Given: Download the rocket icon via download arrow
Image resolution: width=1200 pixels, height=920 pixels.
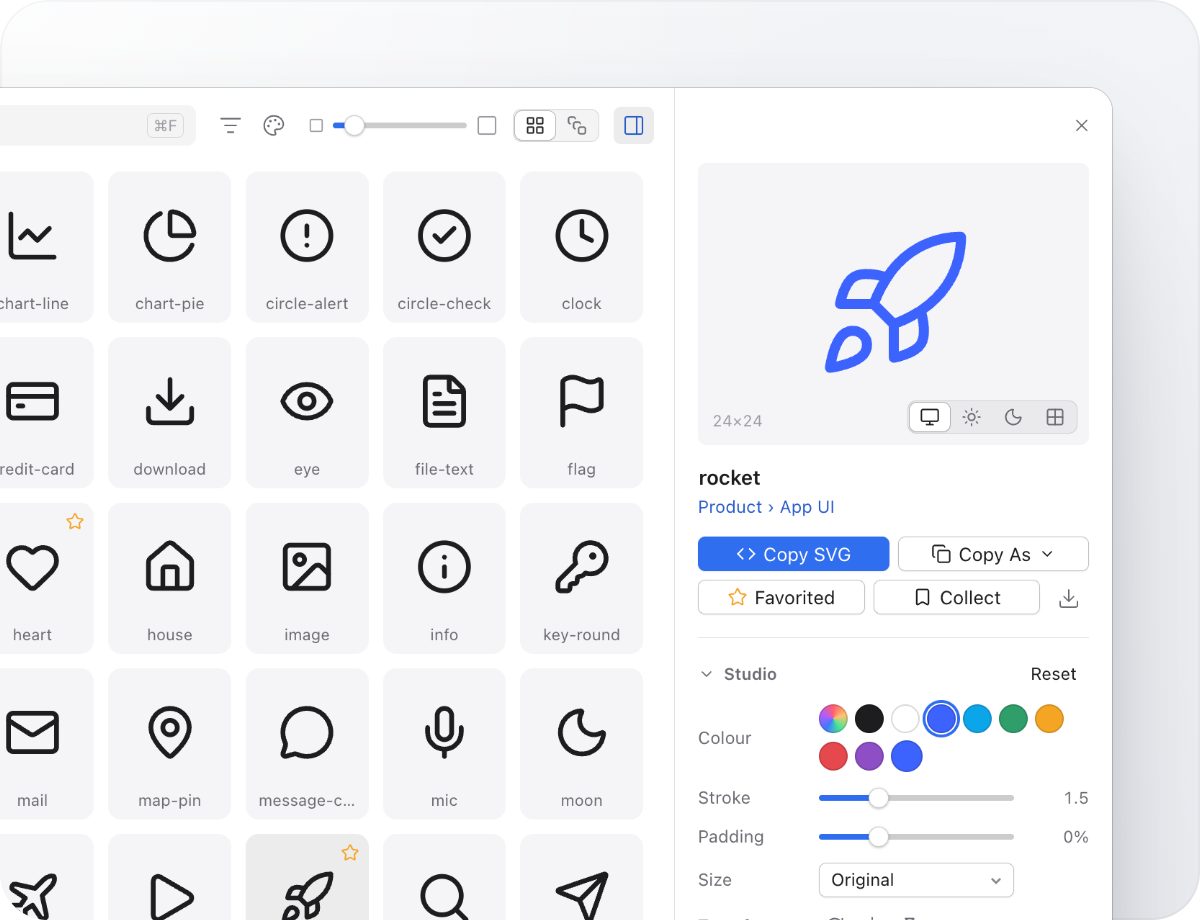Looking at the screenshot, I should [1068, 598].
